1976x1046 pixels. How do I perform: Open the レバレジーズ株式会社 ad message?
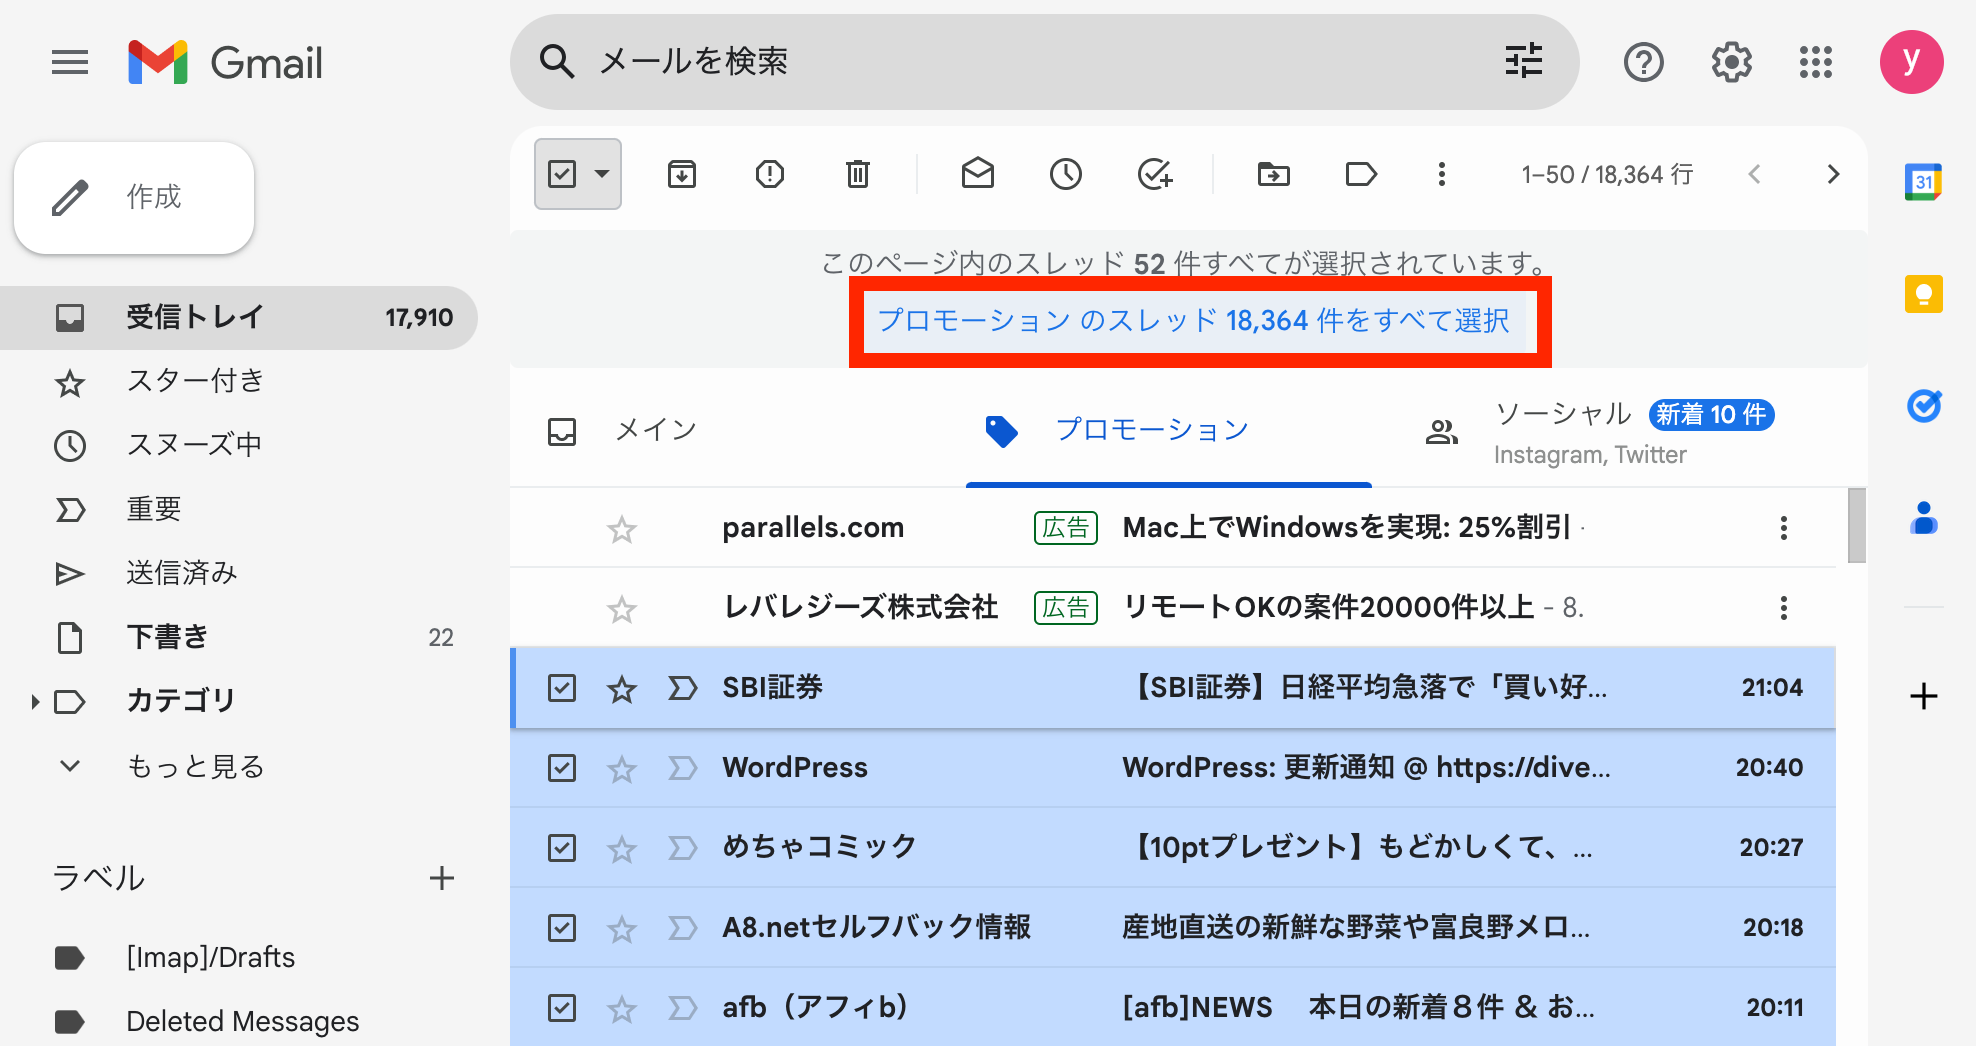click(1172, 608)
